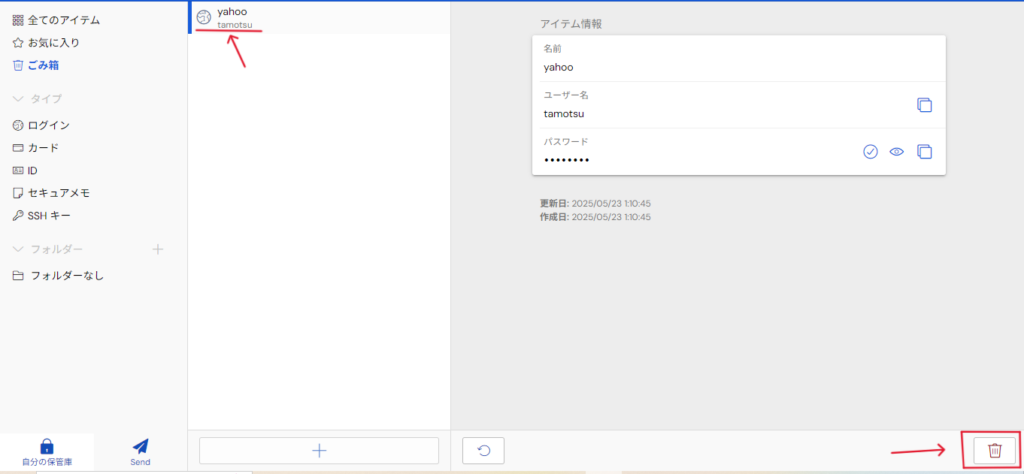Copy the ユーザー名 value

(924, 104)
